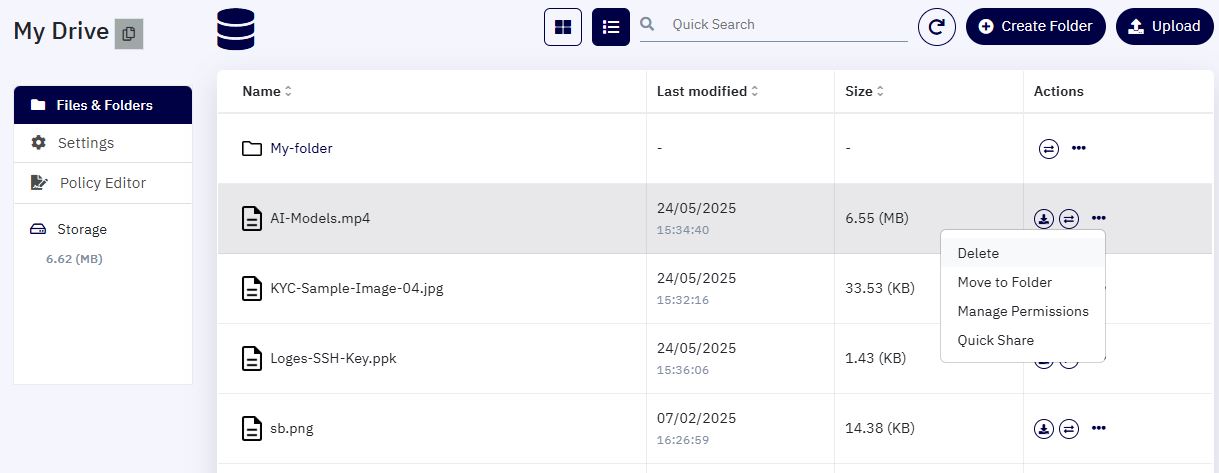Click Create Folder button

point(1035,27)
